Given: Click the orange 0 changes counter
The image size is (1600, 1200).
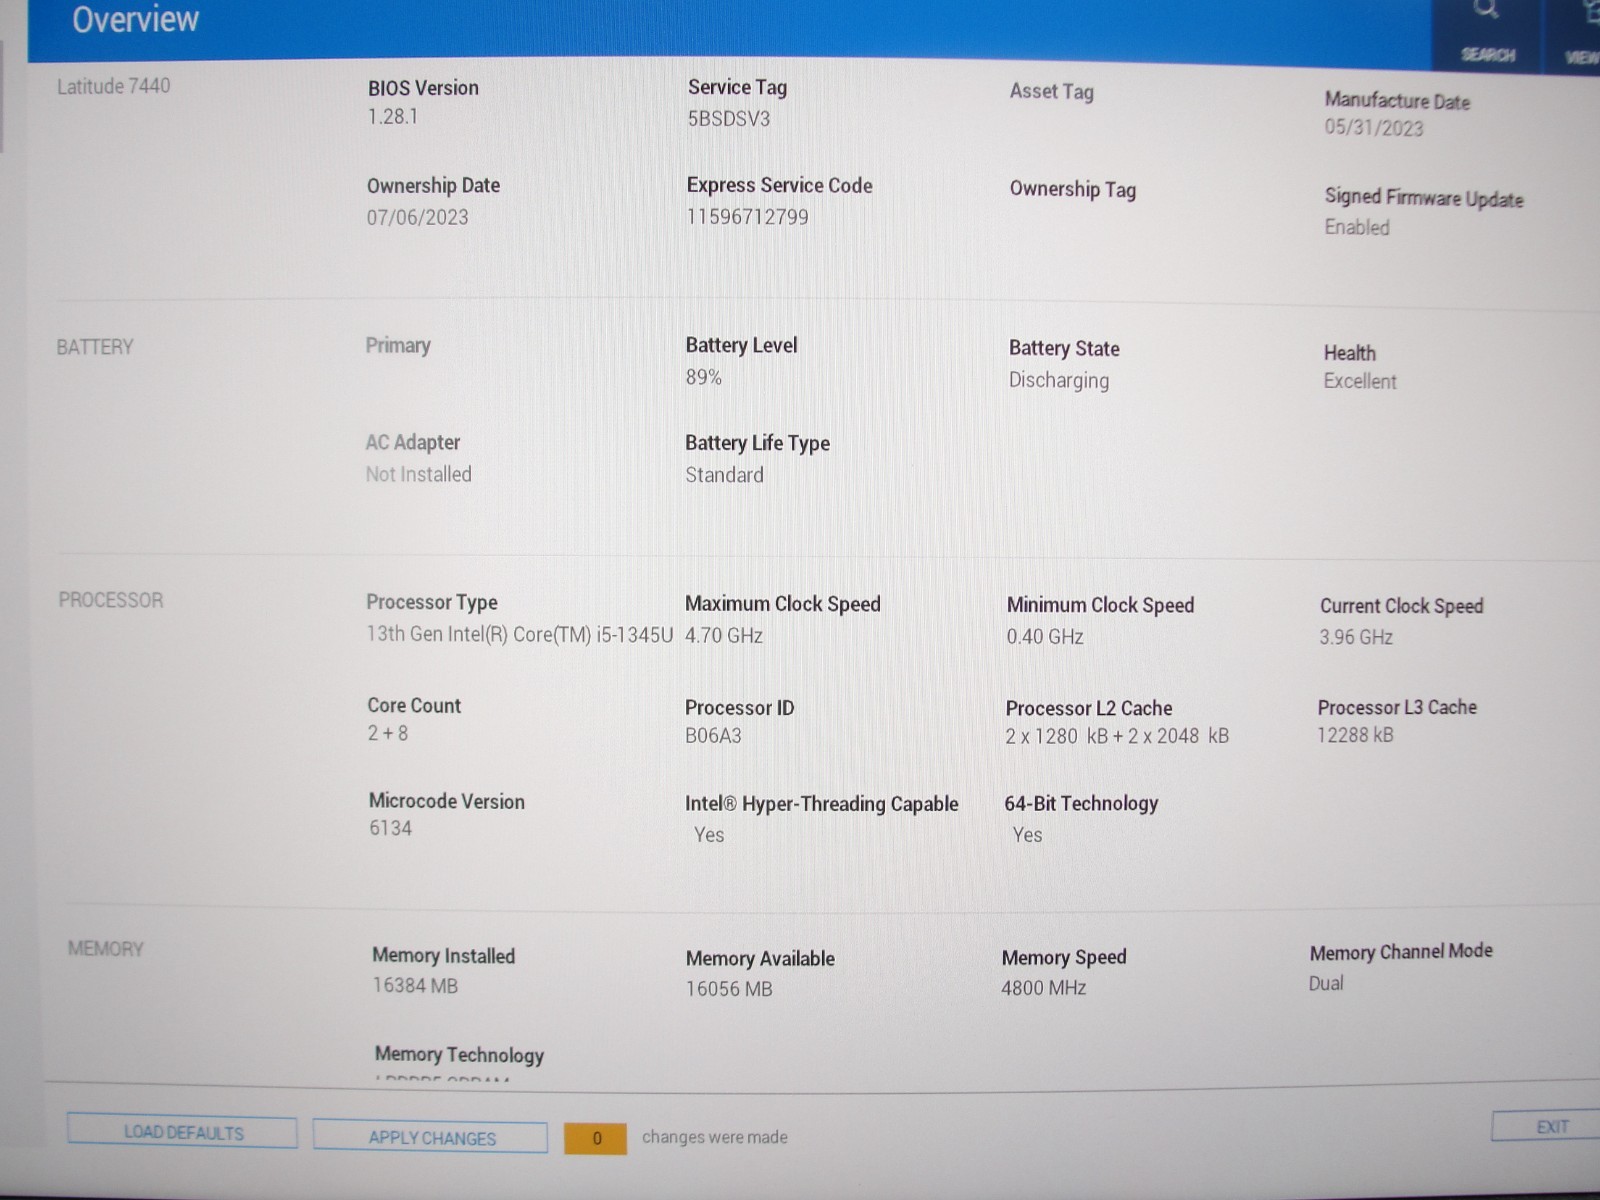Looking at the screenshot, I should click(x=596, y=1138).
